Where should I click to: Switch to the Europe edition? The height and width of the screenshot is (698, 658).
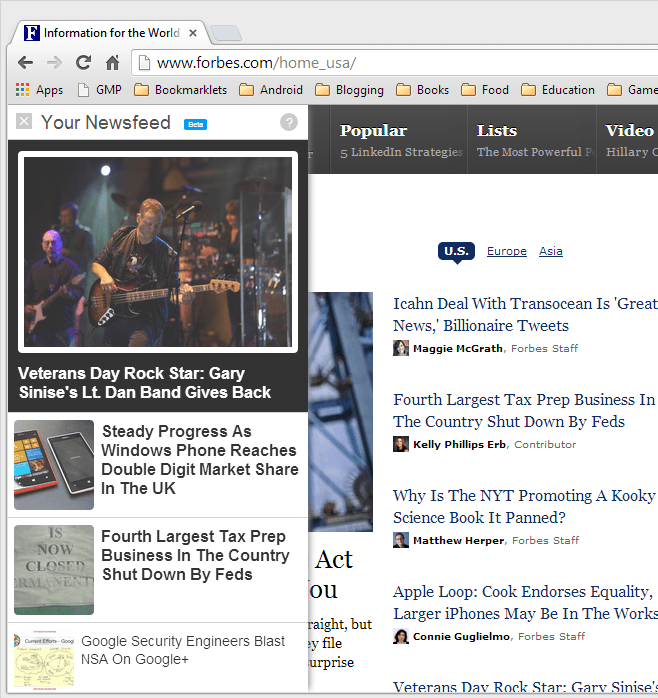(x=507, y=251)
